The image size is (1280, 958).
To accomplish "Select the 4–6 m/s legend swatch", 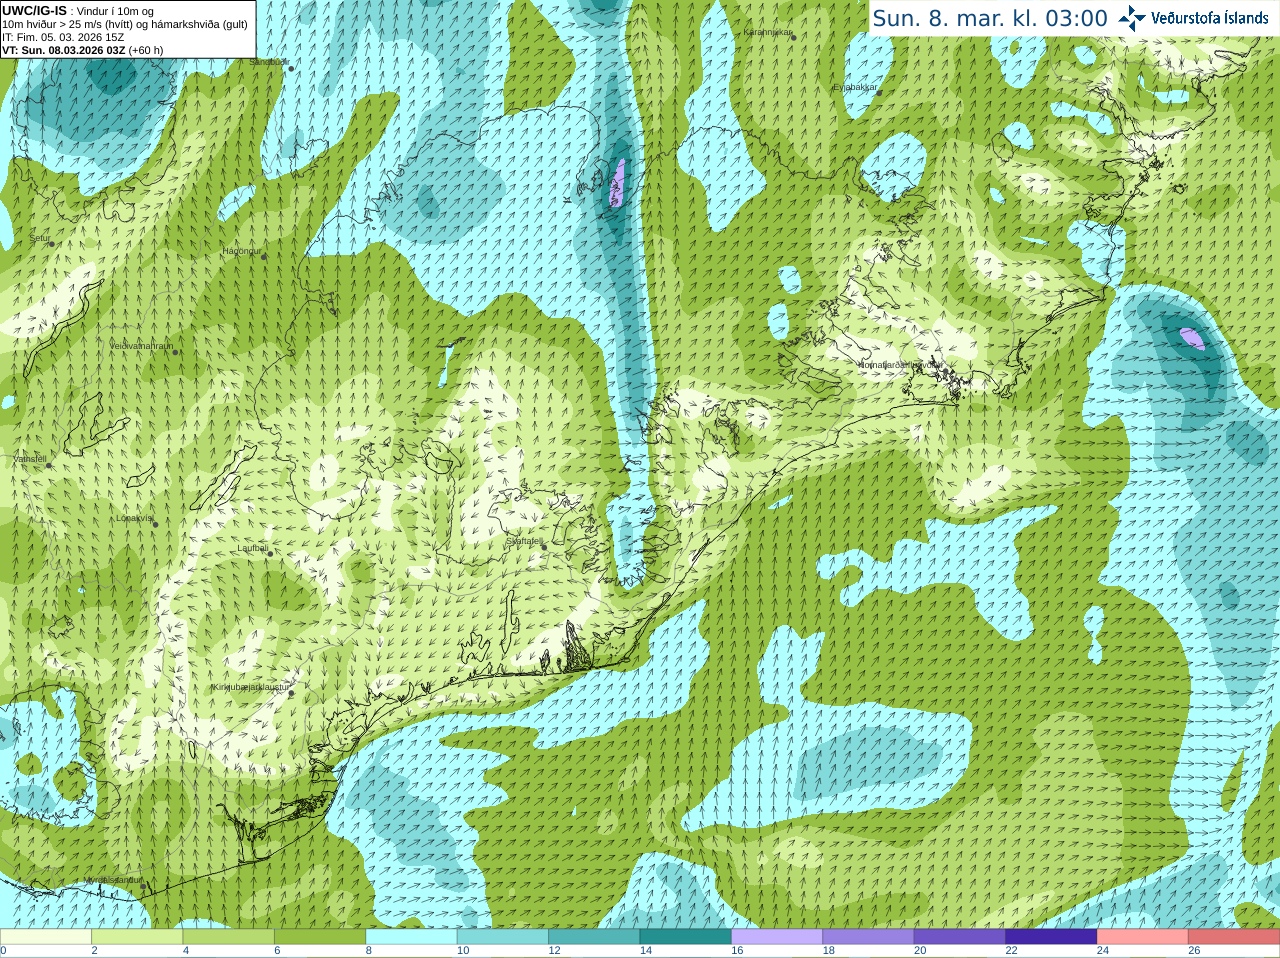I will [229, 937].
